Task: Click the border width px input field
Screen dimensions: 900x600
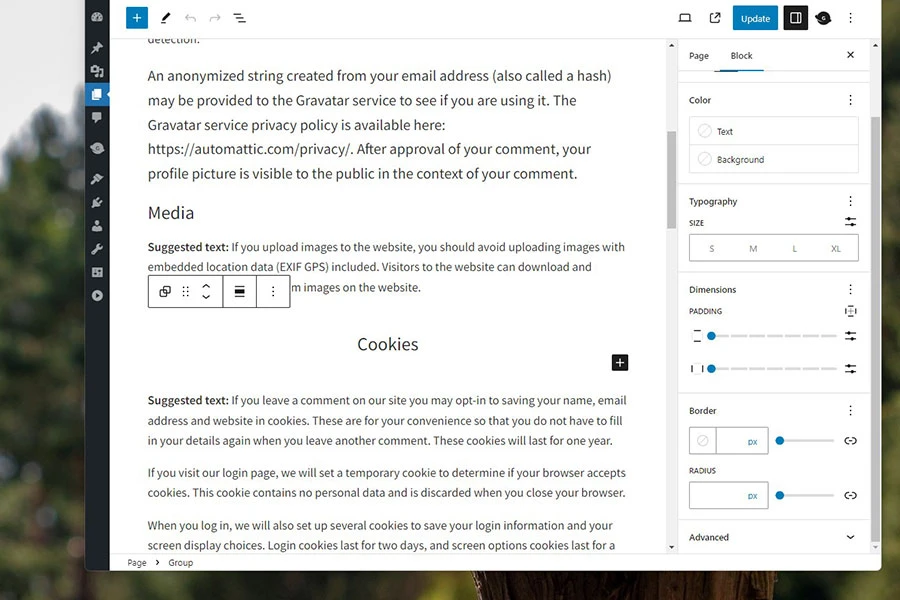Action: pyautogui.click(x=744, y=440)
